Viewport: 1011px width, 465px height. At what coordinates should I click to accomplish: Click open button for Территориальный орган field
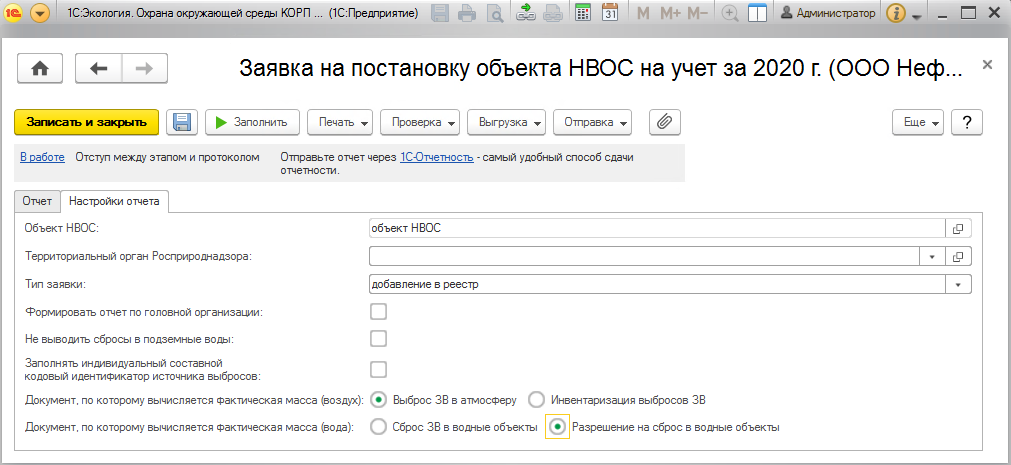click(x=958, y=256)
